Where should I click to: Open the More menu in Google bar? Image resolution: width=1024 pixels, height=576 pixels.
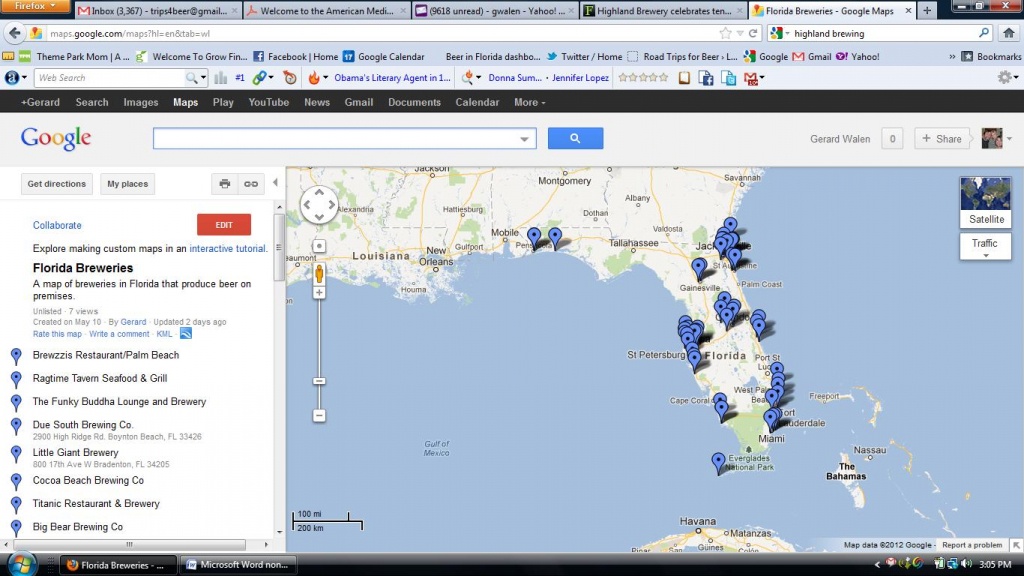529,102
